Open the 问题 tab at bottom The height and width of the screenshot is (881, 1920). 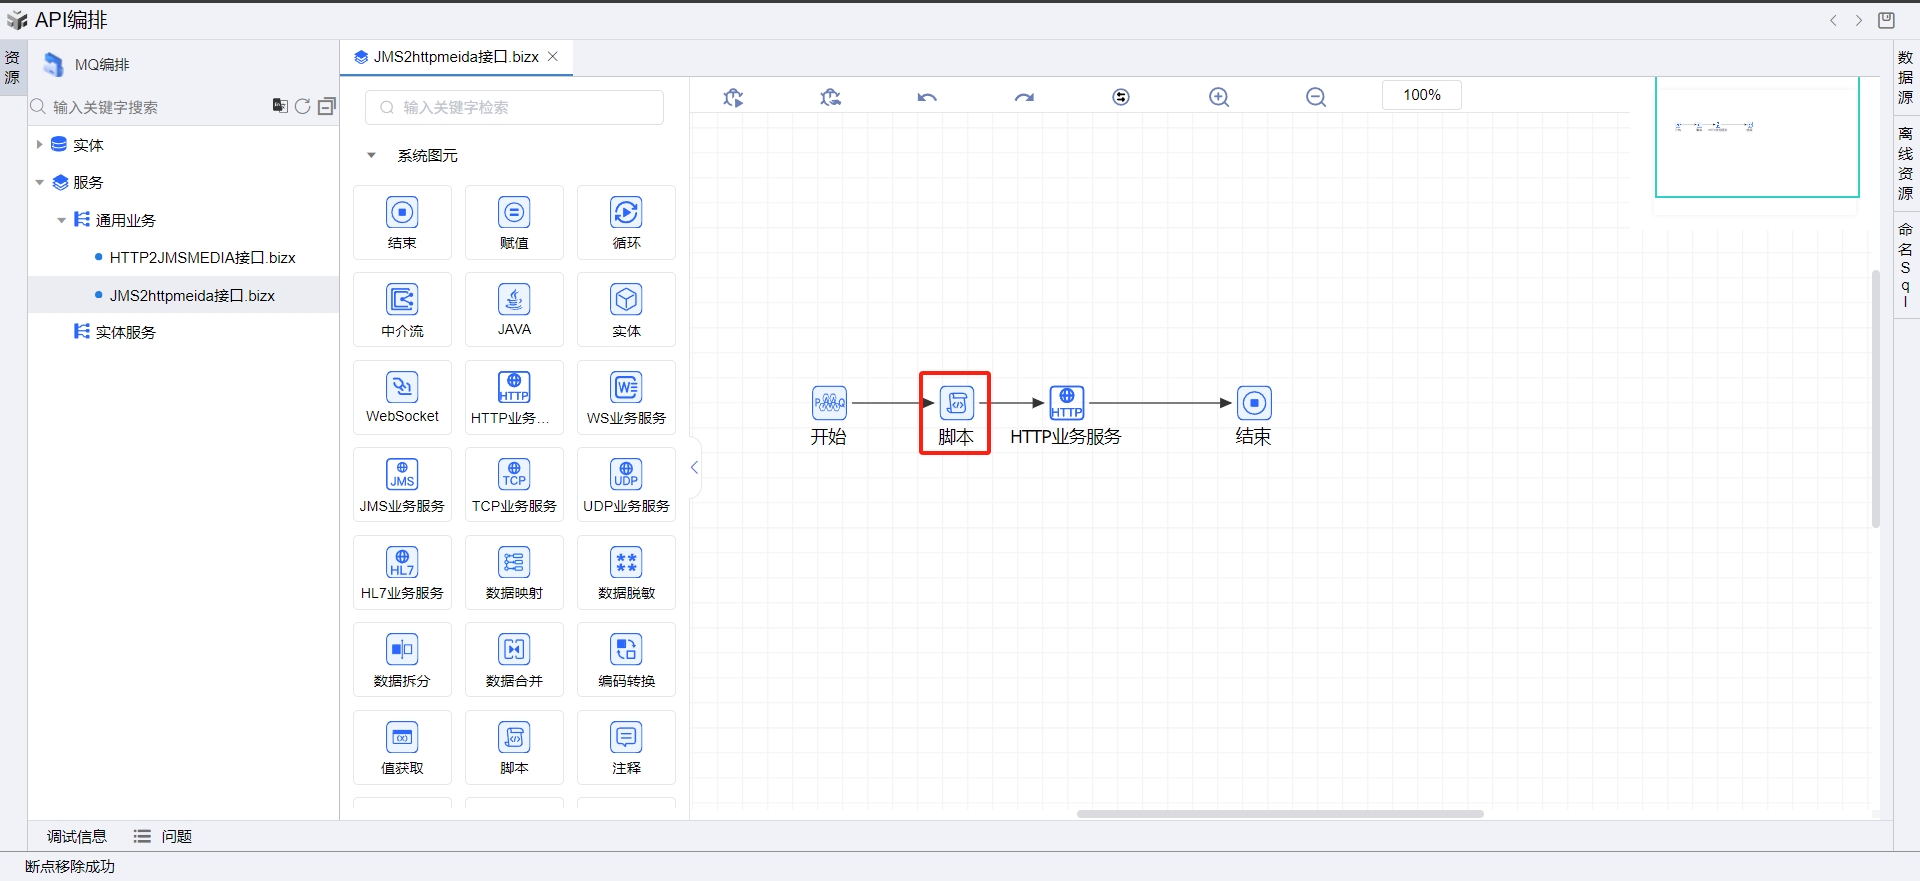[x=176, y=837]
